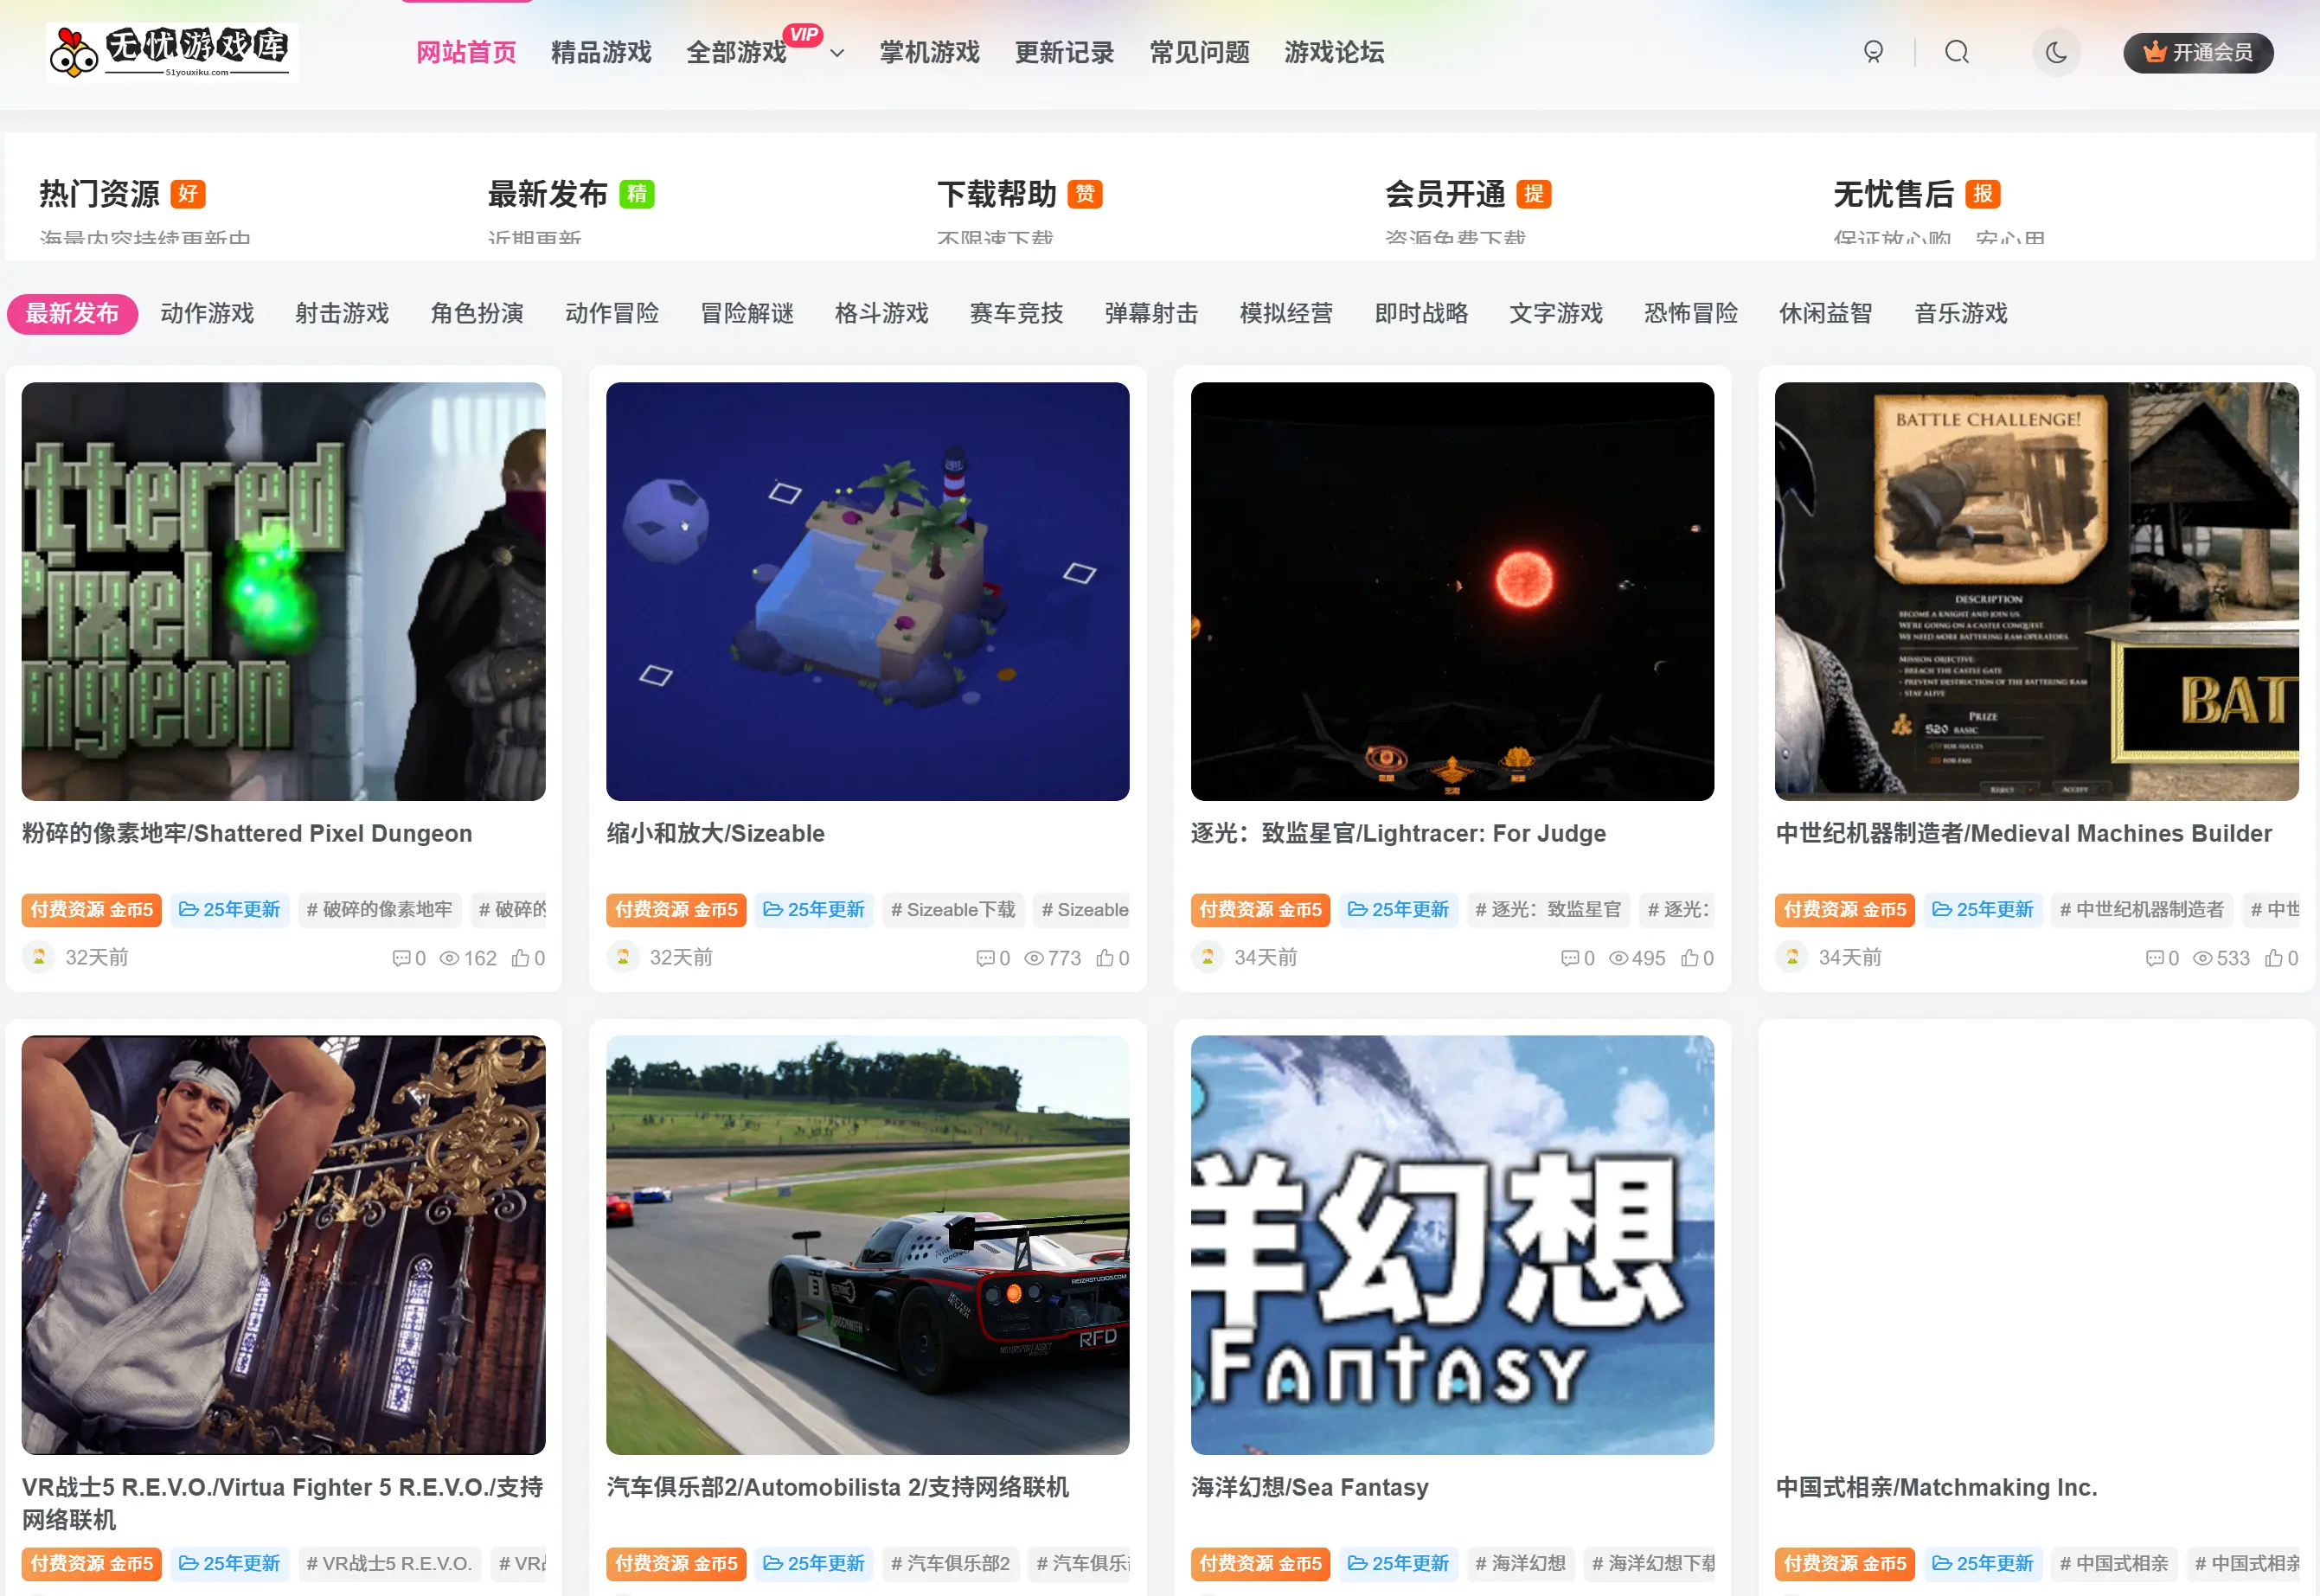Toggle dark mode with the moon icon

[2057, 52]
